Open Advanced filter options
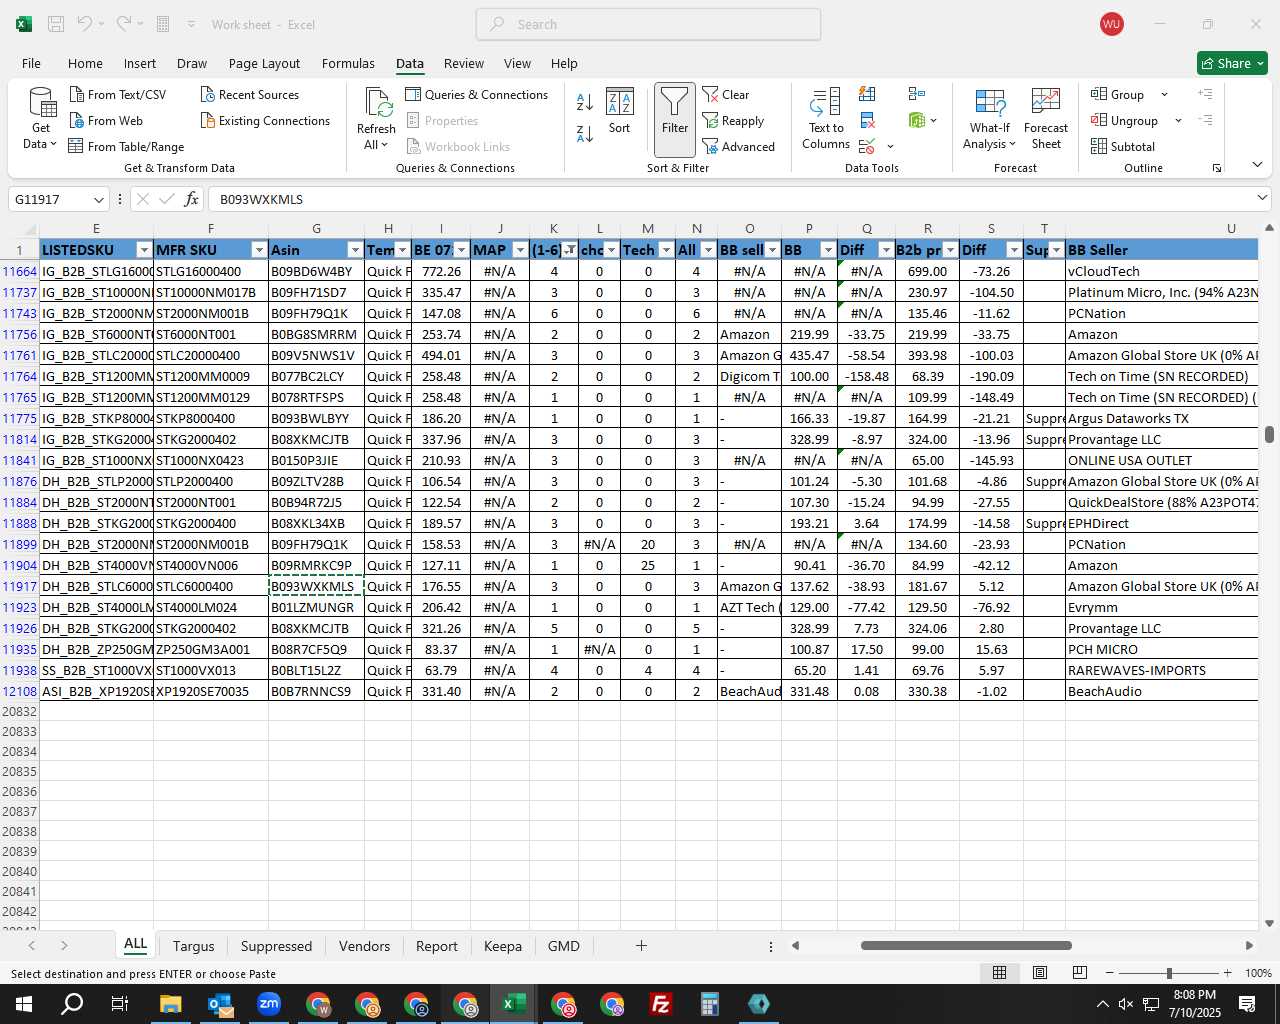This screenshot has width=1280, height=1024. click(739, 146)
